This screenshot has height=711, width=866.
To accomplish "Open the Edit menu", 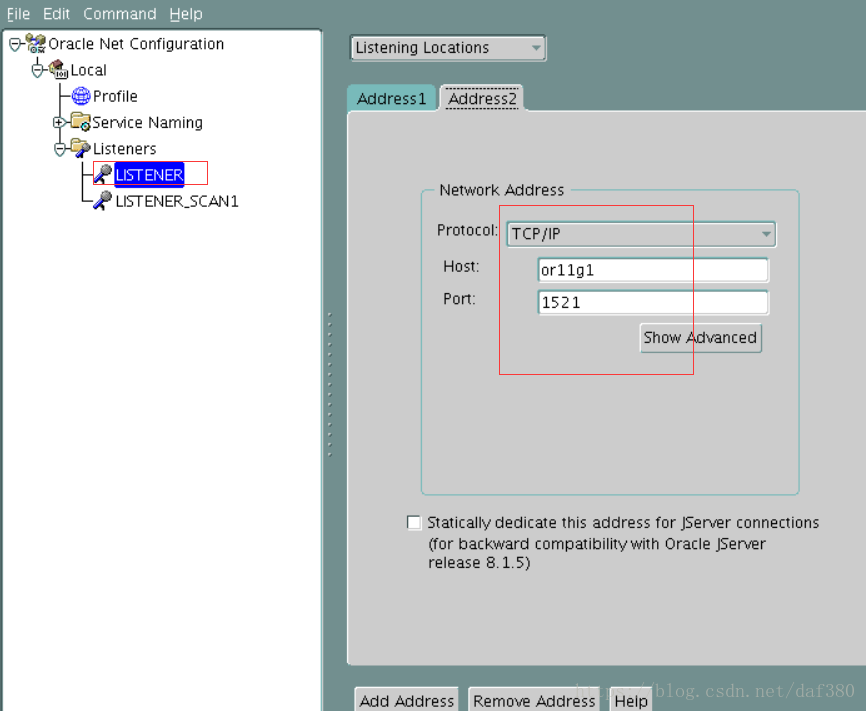I will point(56,14).
